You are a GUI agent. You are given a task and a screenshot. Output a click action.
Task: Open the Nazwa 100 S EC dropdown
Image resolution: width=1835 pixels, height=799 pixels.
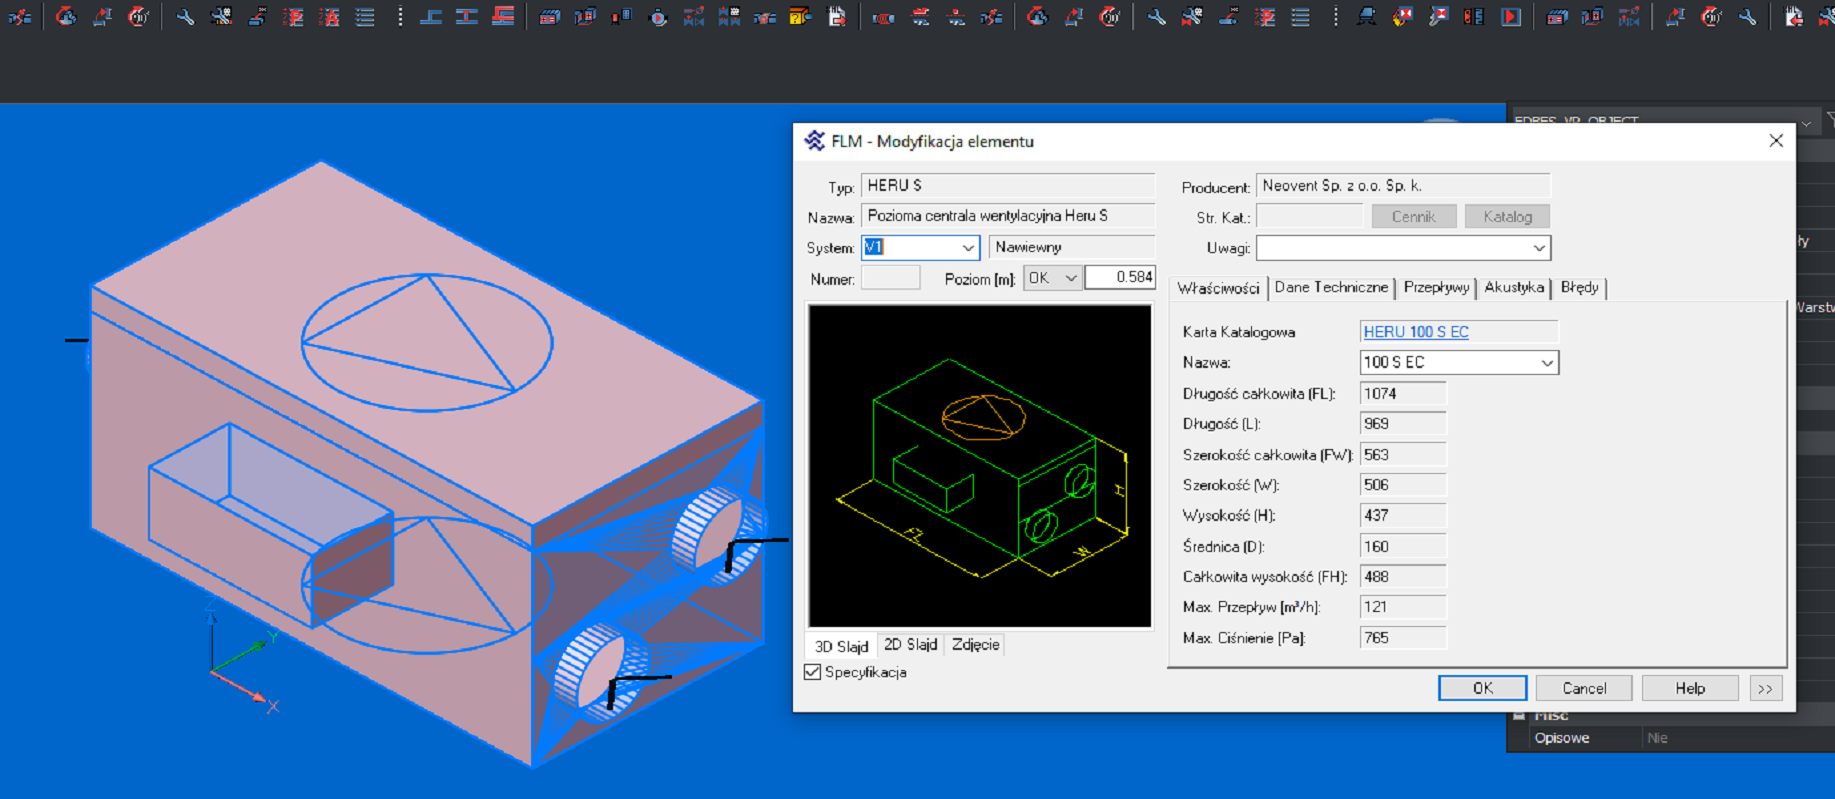click(1546, 363)
